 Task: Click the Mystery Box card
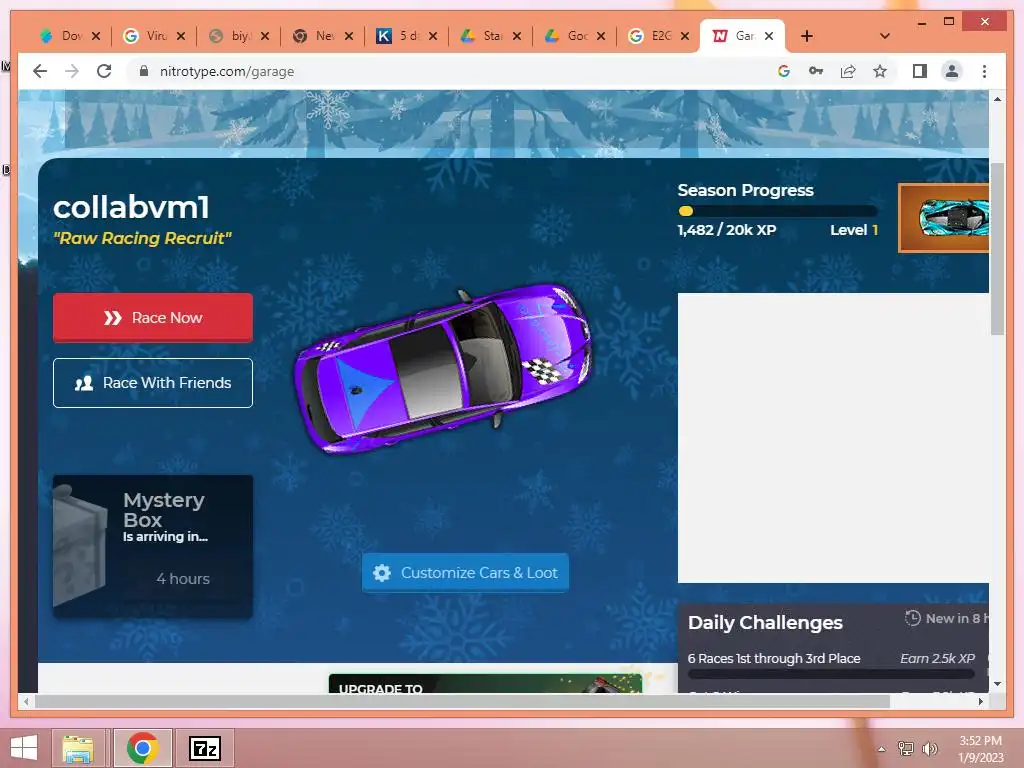[153, 547]
